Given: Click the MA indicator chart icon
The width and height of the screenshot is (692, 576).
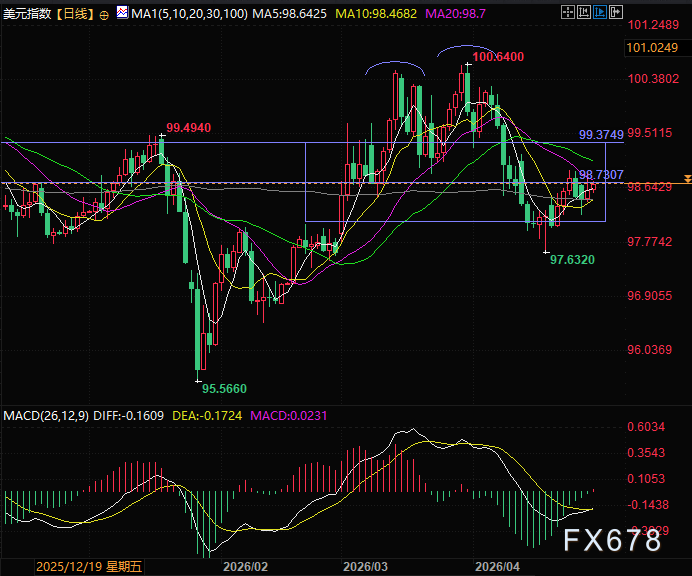Looking at the screenshot, I should (123, 15).
